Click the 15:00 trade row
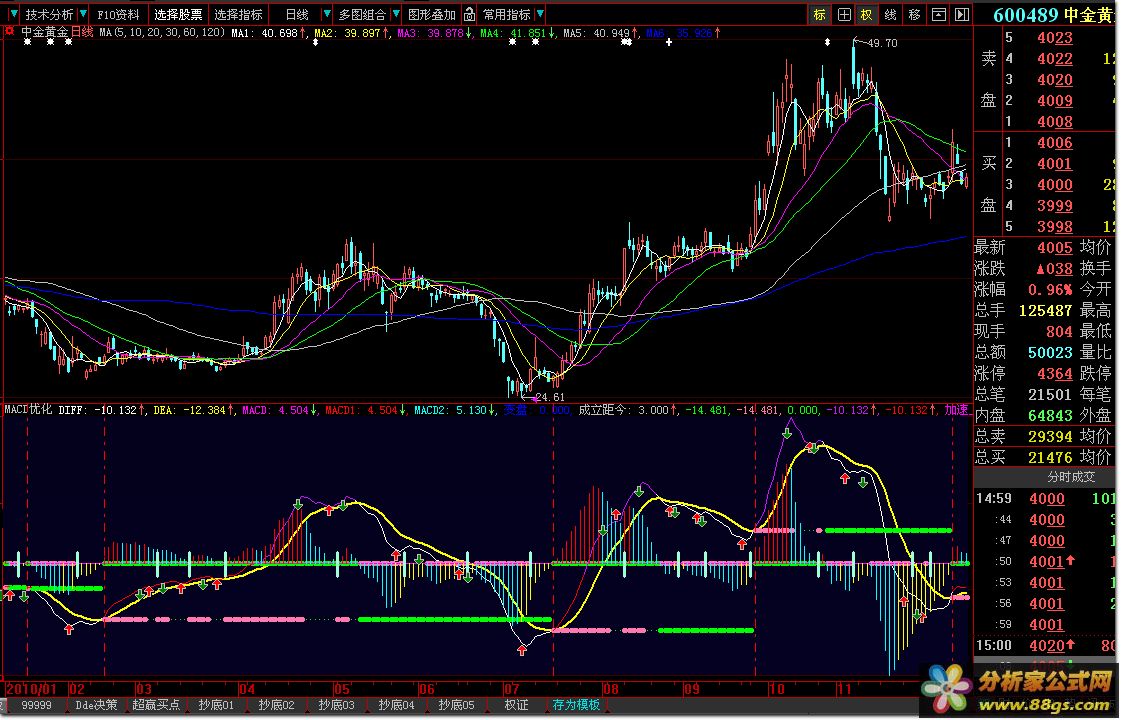This screenshot has height=720, width=1121. click(x=1047, y=646)
